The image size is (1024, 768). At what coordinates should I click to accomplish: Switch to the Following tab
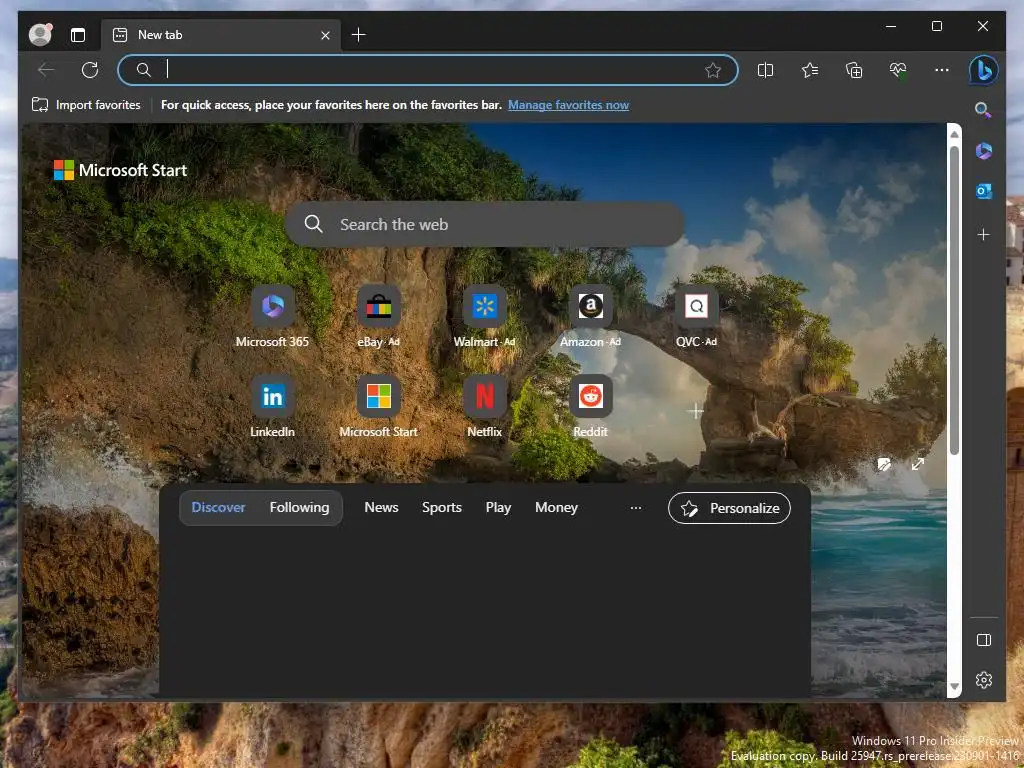pyautogui.click(x=299, y=507)
